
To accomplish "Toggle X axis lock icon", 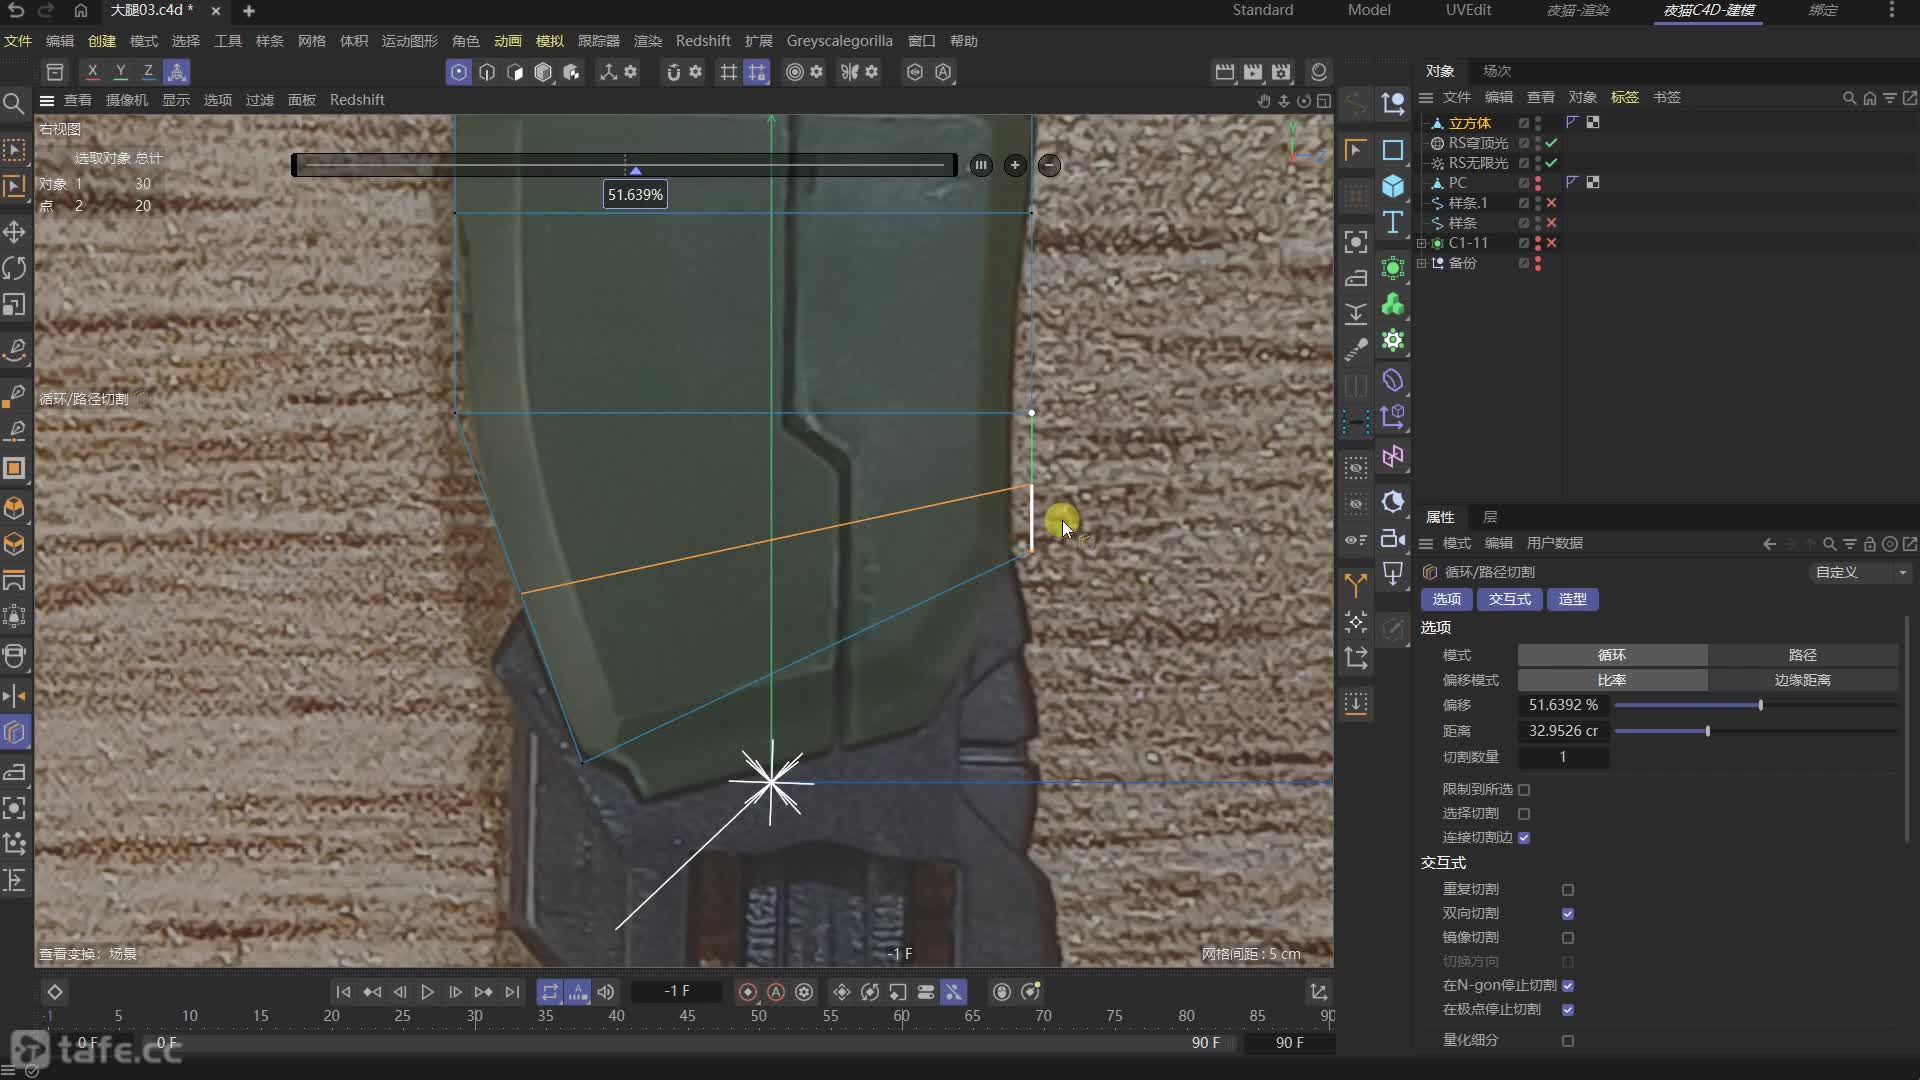I will click(92, 72).
